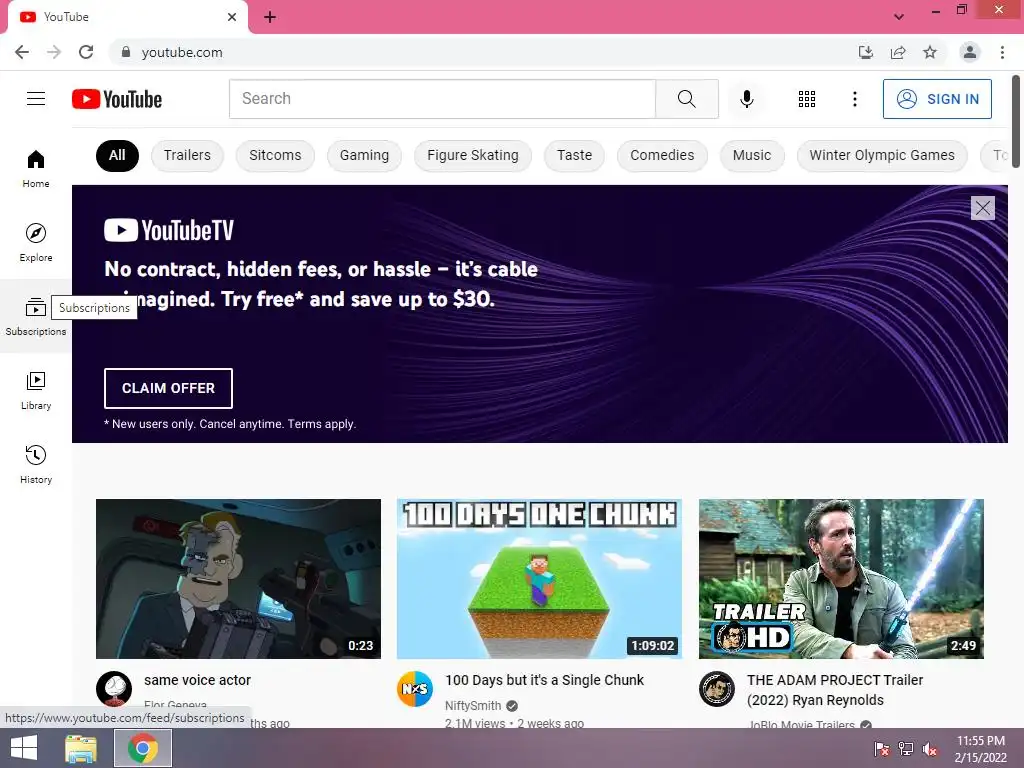The height and width of the screenshot is (768, 1024).
Task: Share this page icon in address bar
Action: (x=898, y=52)
